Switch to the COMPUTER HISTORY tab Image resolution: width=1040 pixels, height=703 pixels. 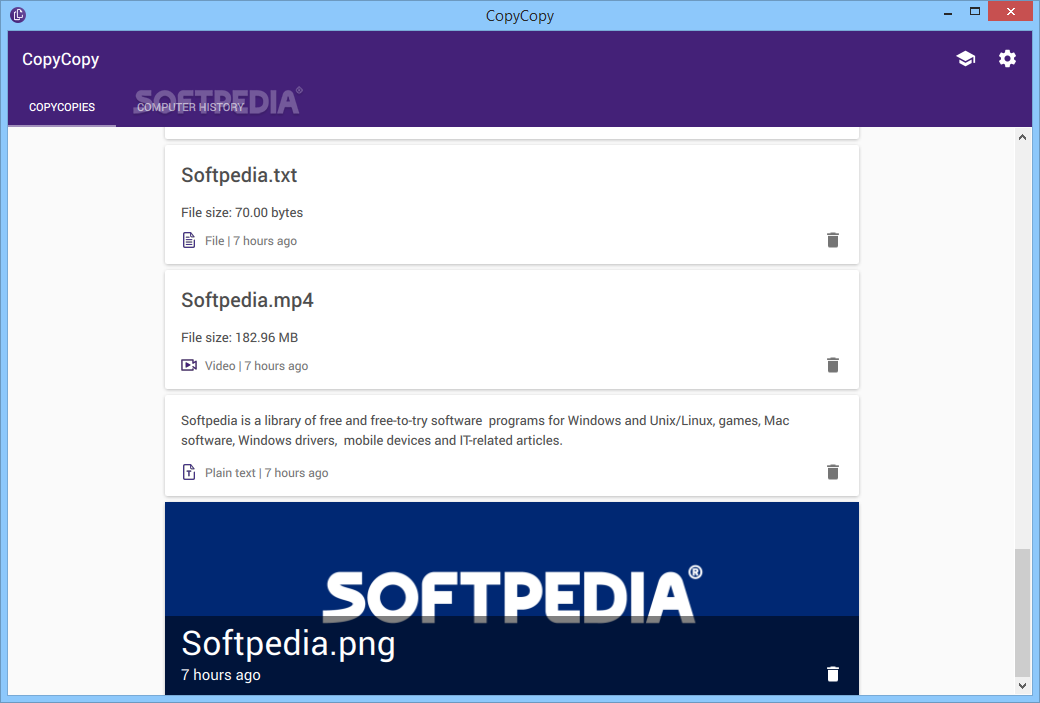(190, 107)
